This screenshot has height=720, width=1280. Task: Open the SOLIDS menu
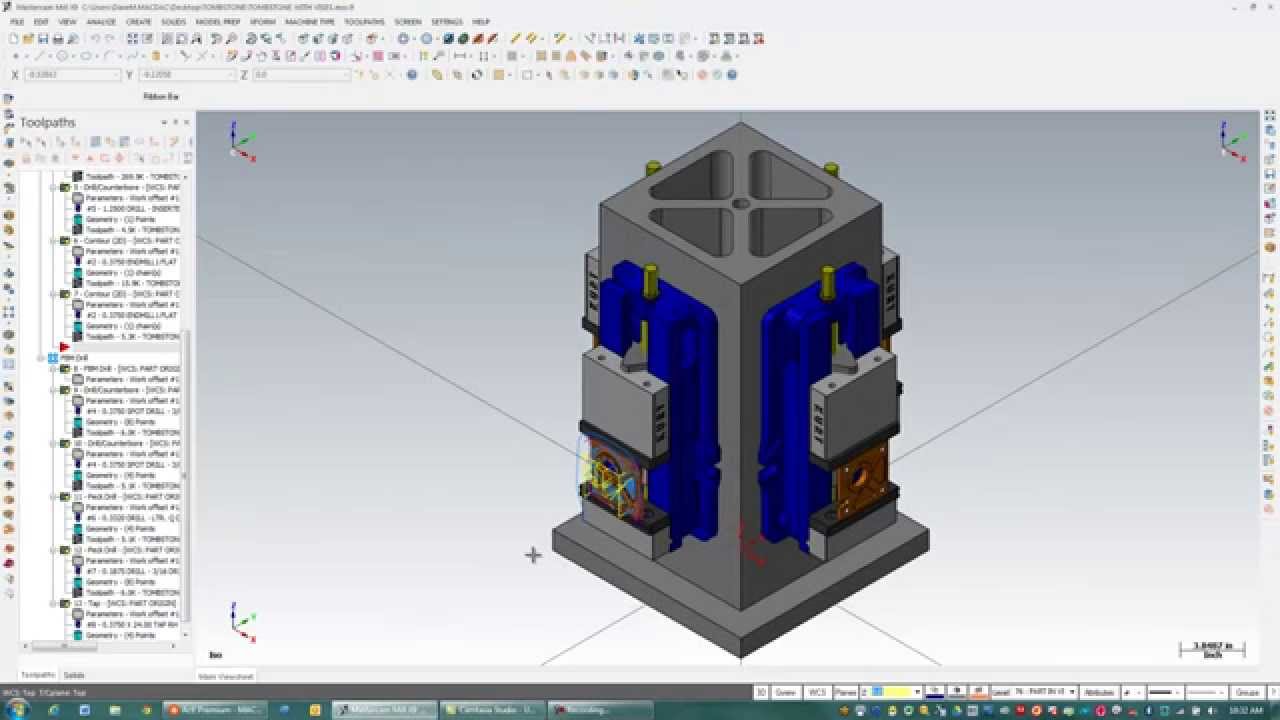pyautogui.click(x=173, y=21)
